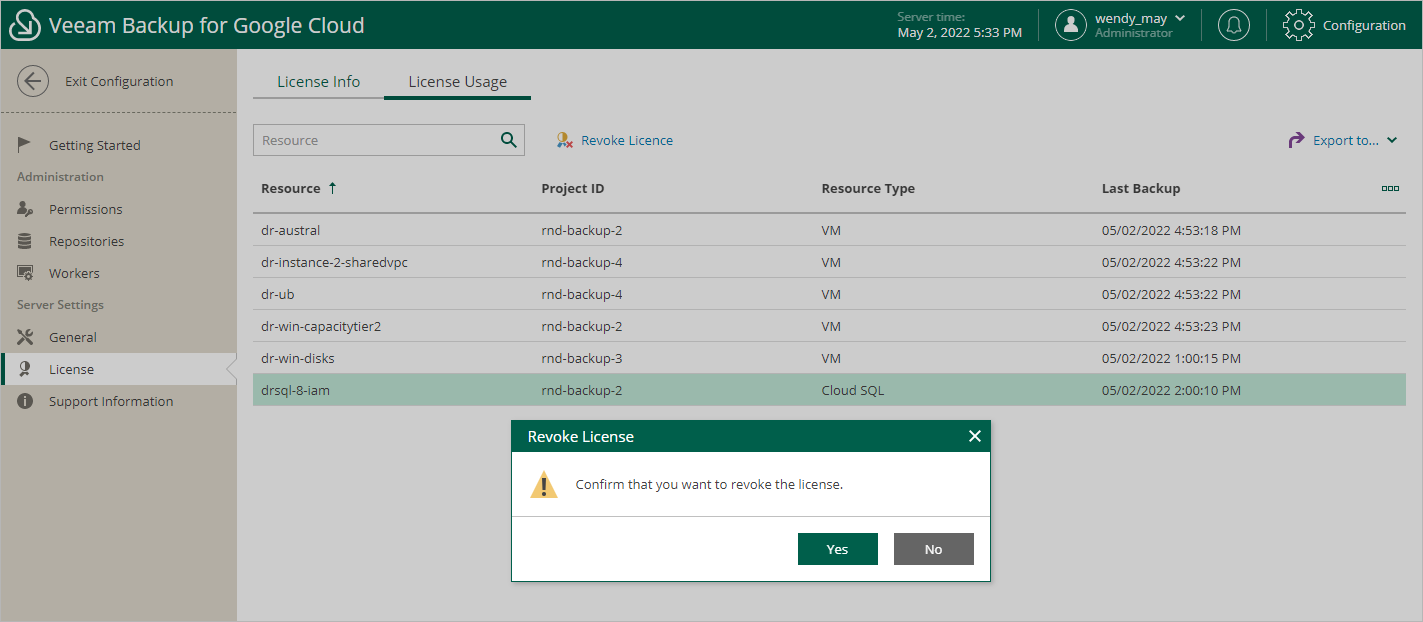Click the Configuration gear icon

pos(1298,25)
